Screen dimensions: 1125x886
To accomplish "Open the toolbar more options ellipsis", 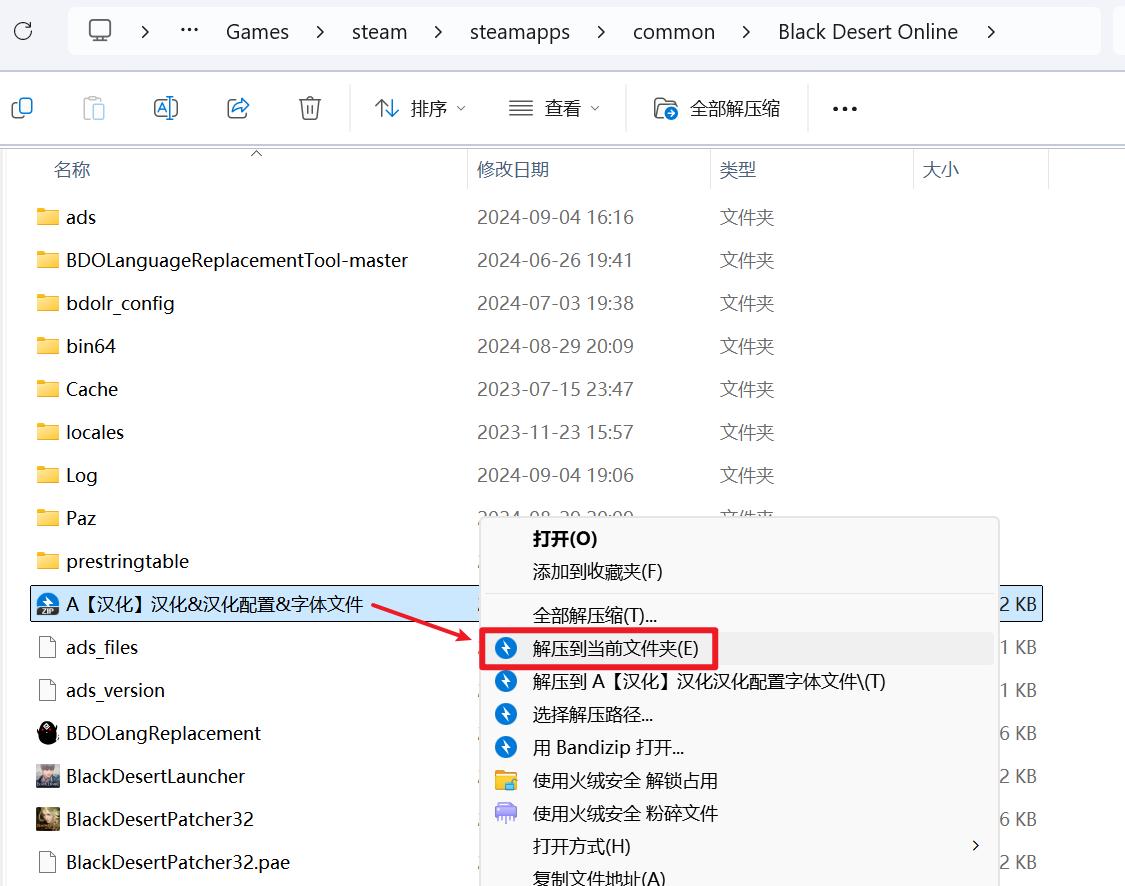I will coord(844,109).
